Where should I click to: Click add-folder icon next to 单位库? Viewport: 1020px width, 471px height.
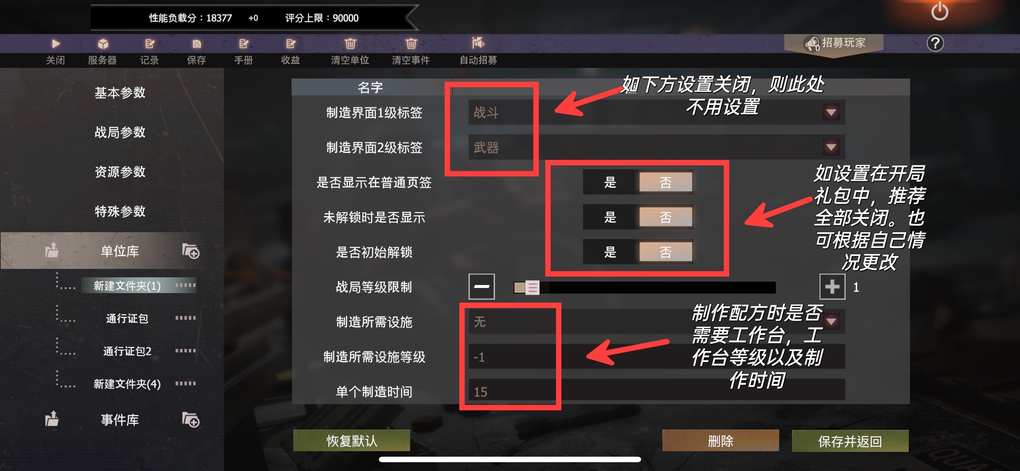(191, 251)
